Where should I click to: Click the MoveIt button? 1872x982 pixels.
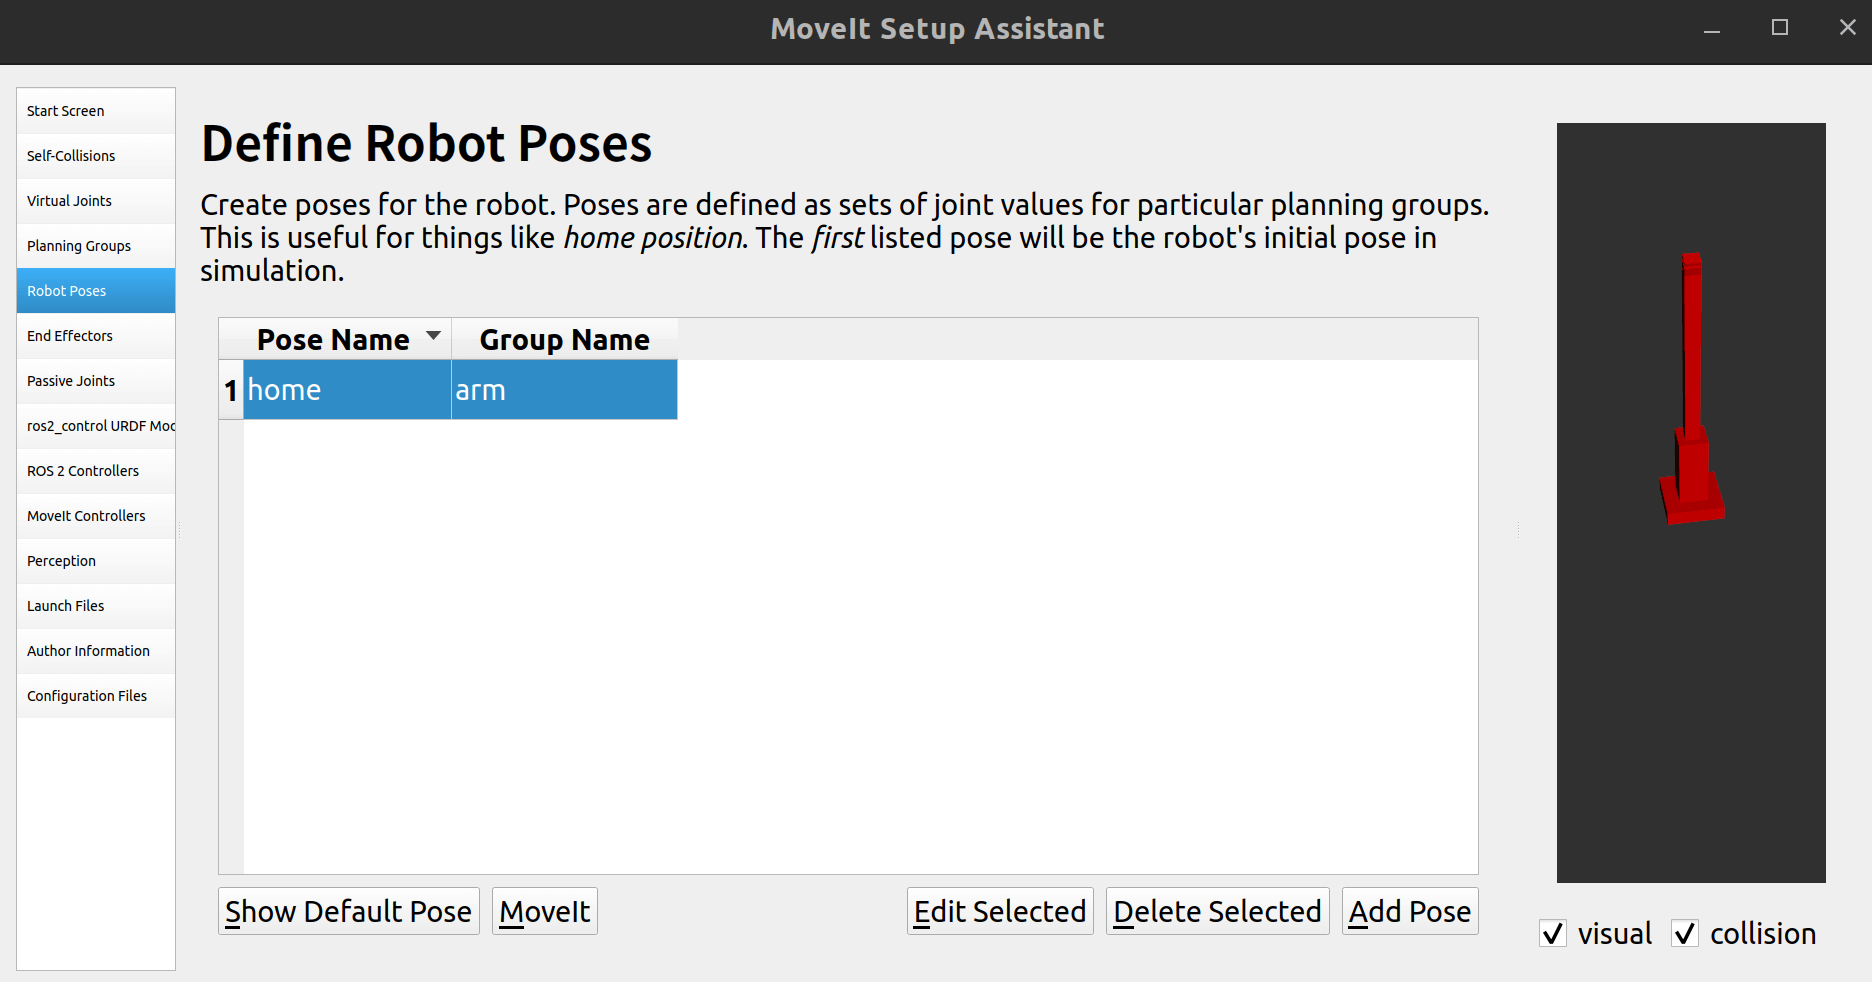point(545,912)
